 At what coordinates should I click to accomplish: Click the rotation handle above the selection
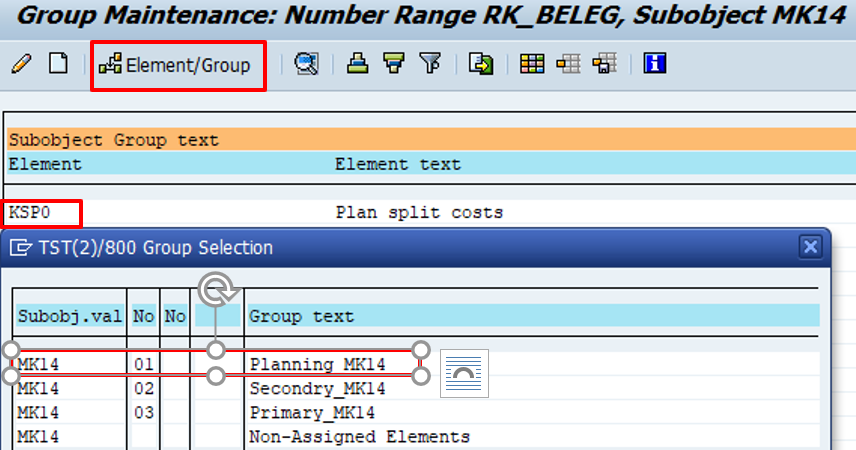[x=216, y=291]
